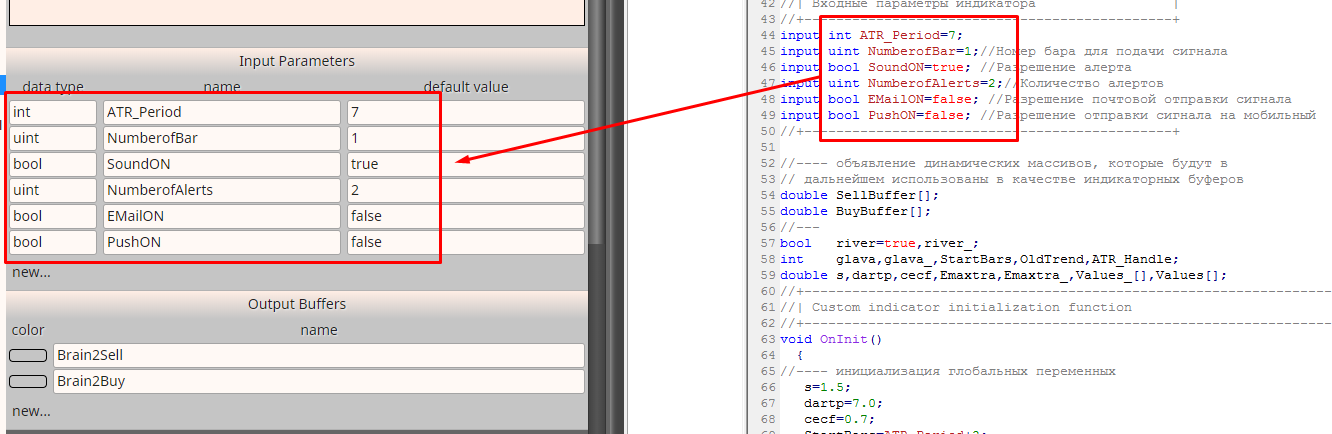Click code line 'double SellBuffer[];'
Screen dimensions: 1332x434
[x=860, y=195]
